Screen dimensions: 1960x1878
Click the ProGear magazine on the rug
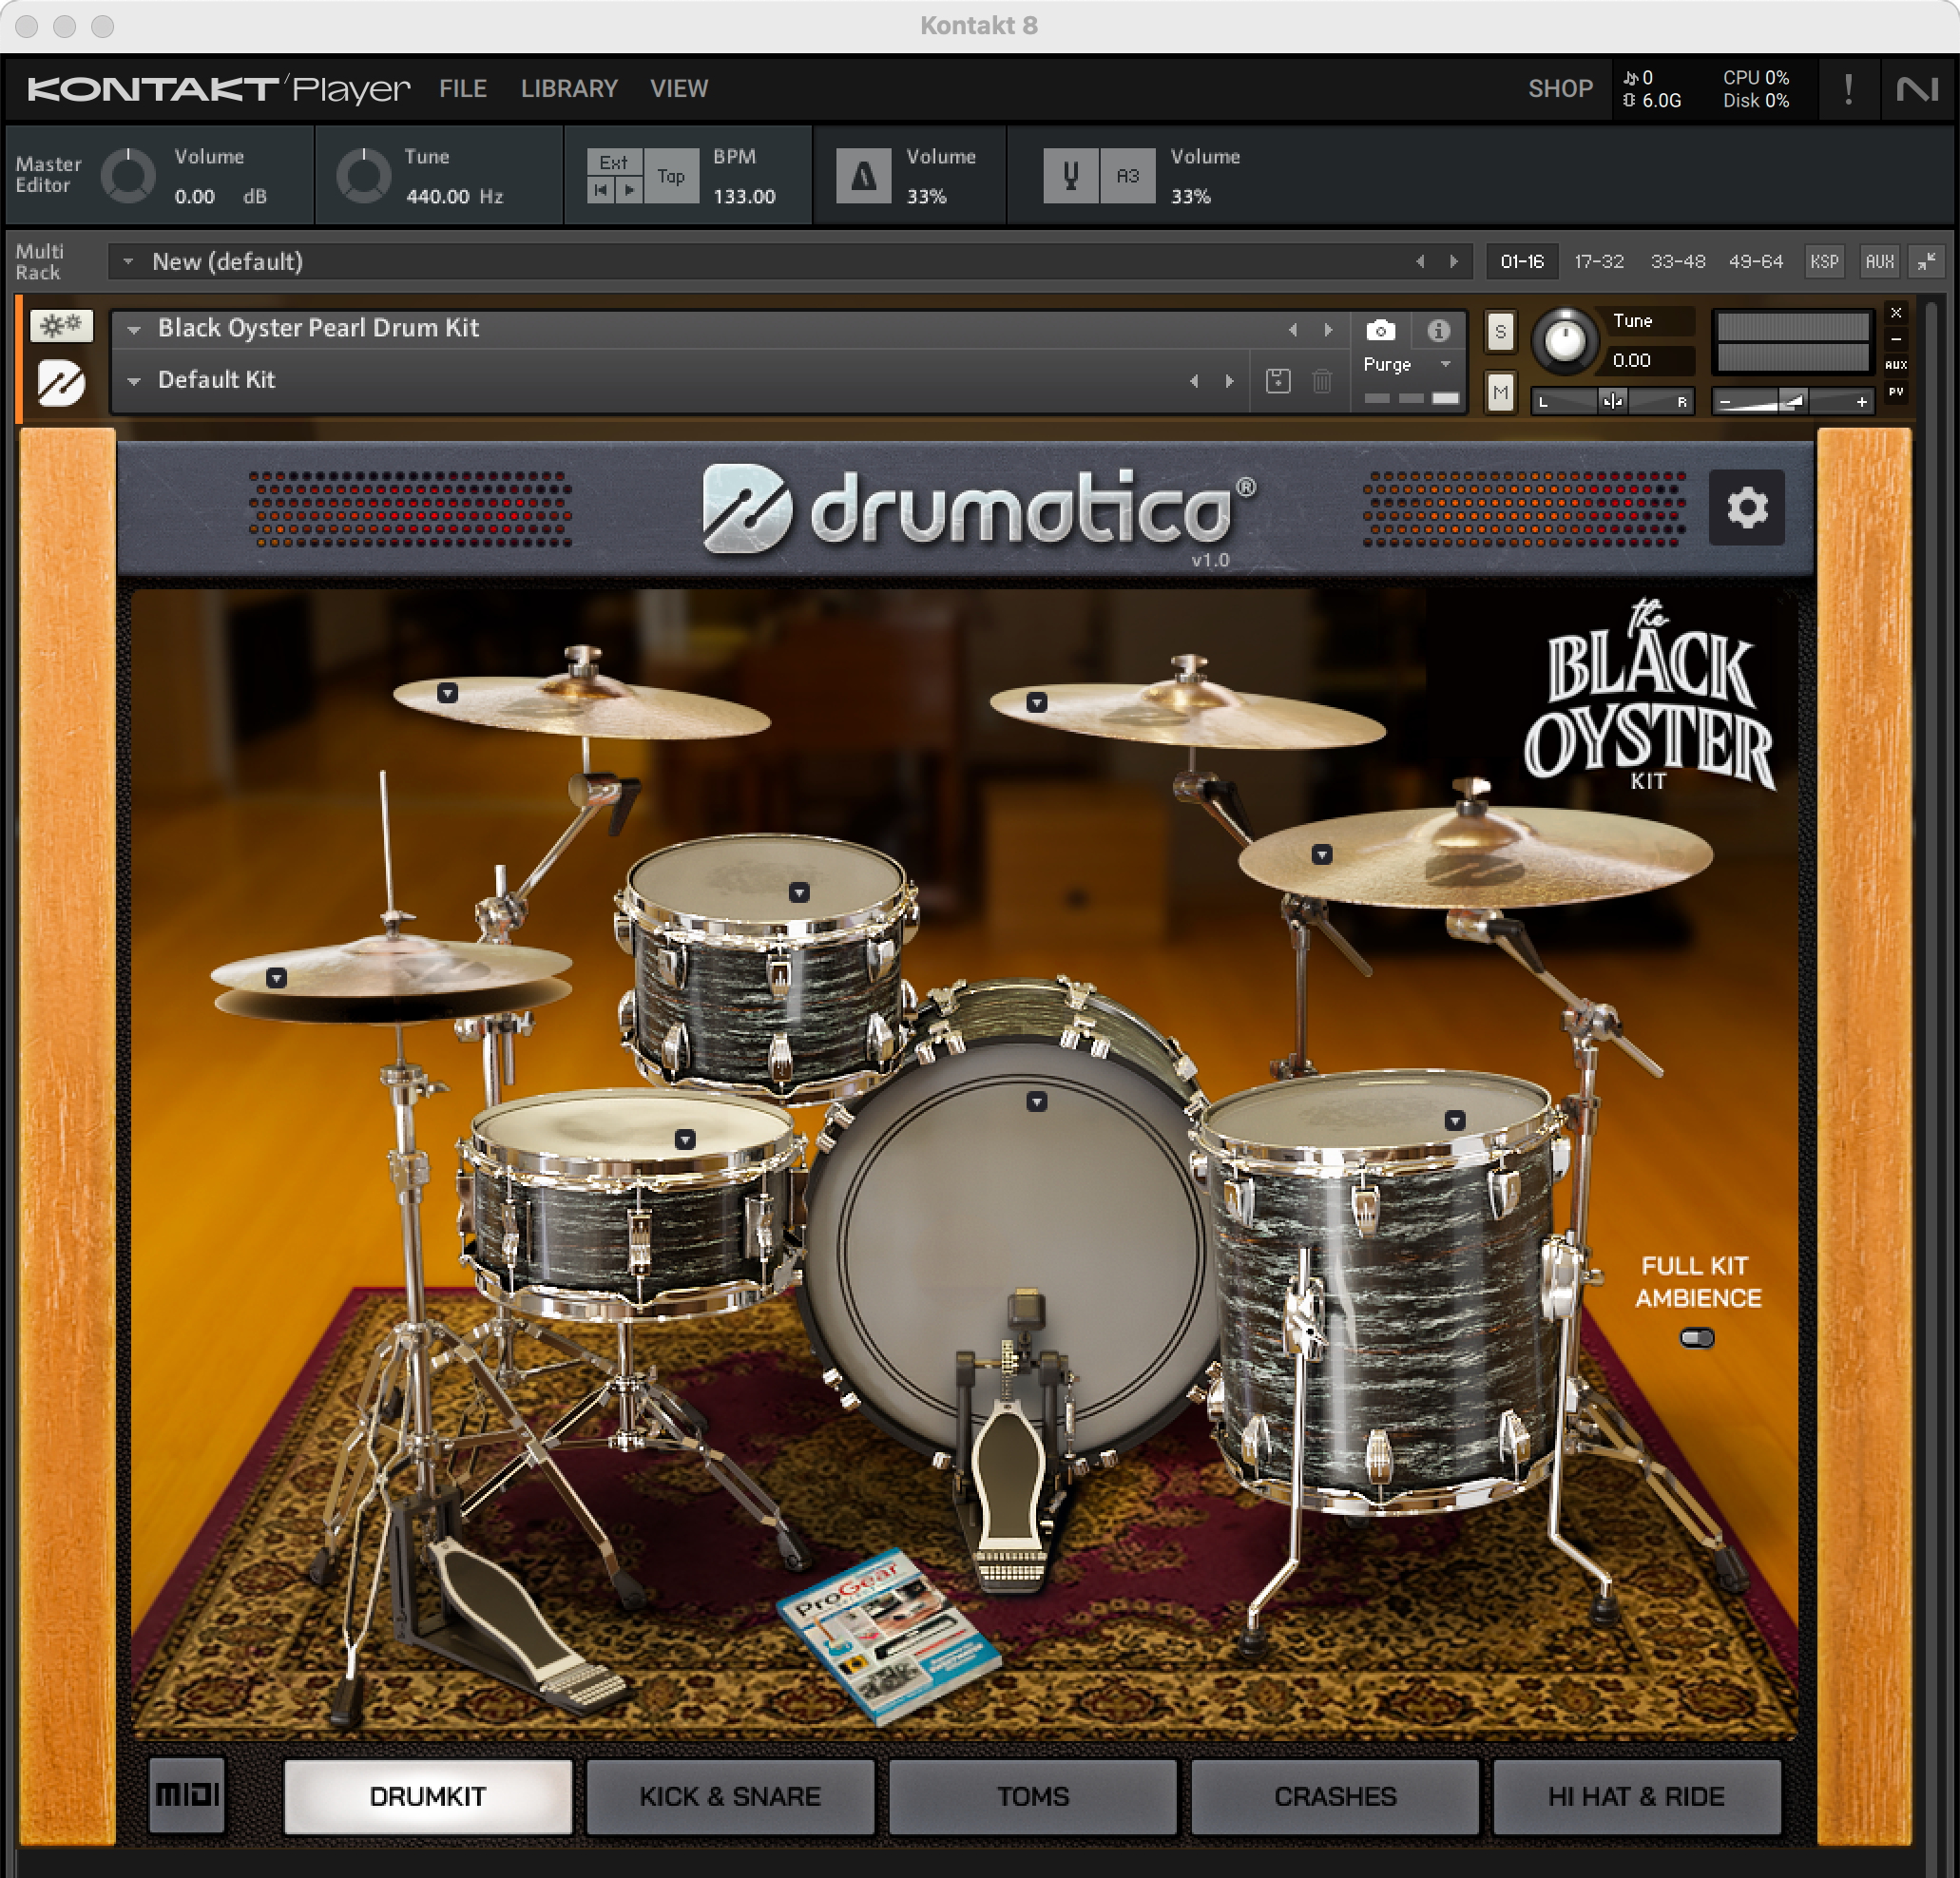pyautogui.click(x=887, y=1635)
